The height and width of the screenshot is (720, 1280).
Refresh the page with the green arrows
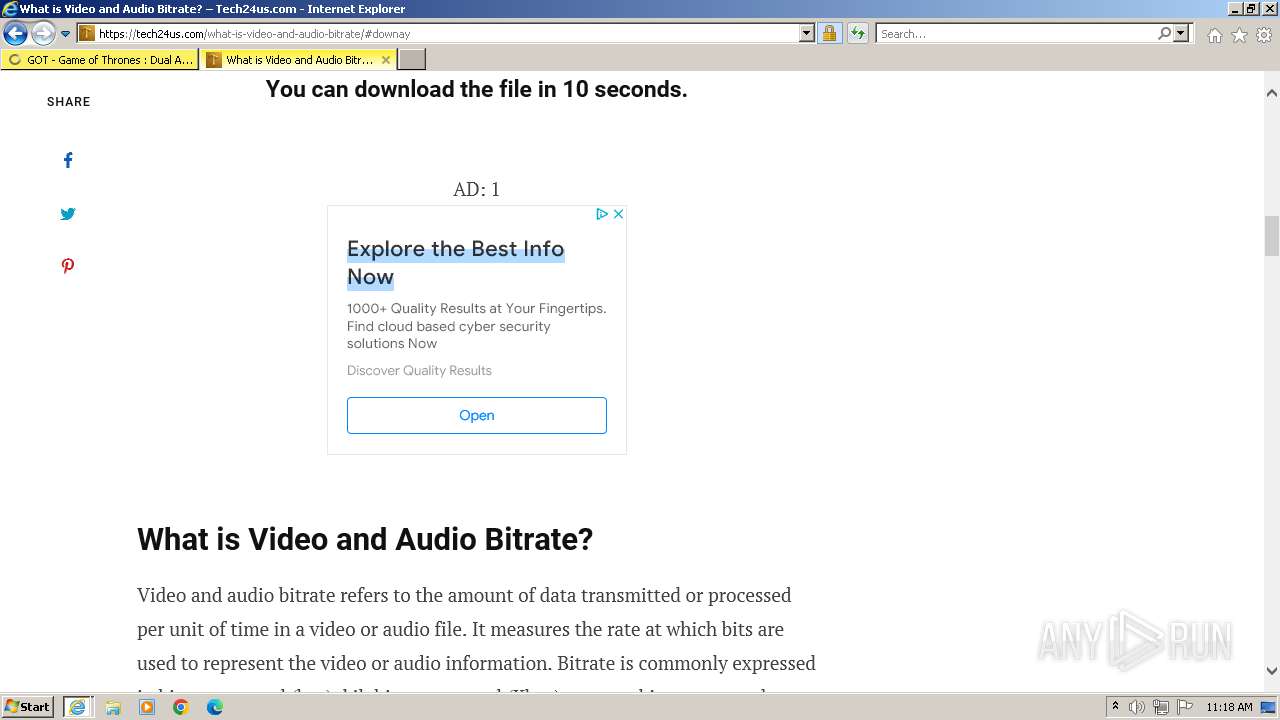[857, 33]
